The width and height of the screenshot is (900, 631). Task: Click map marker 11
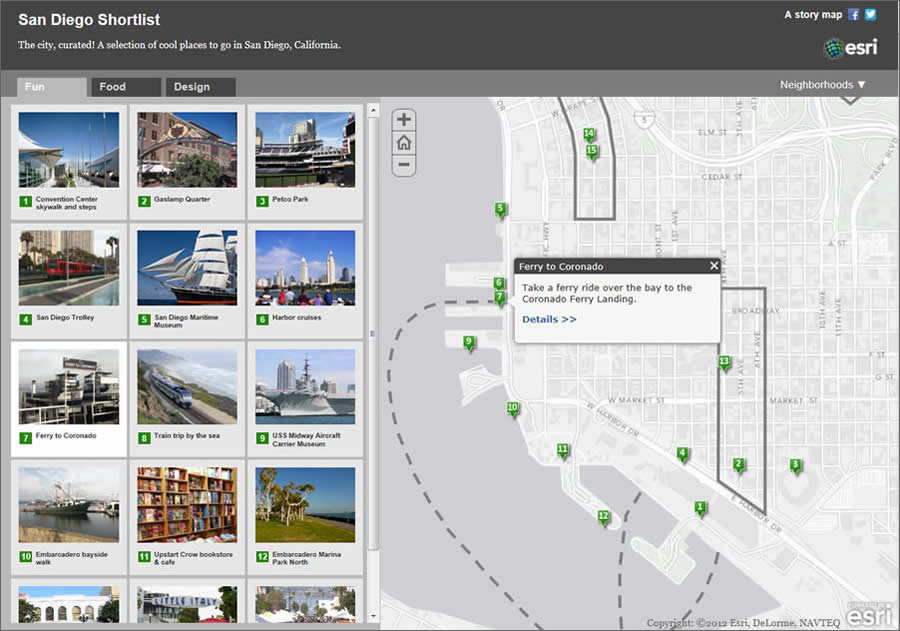pos(563,451)
